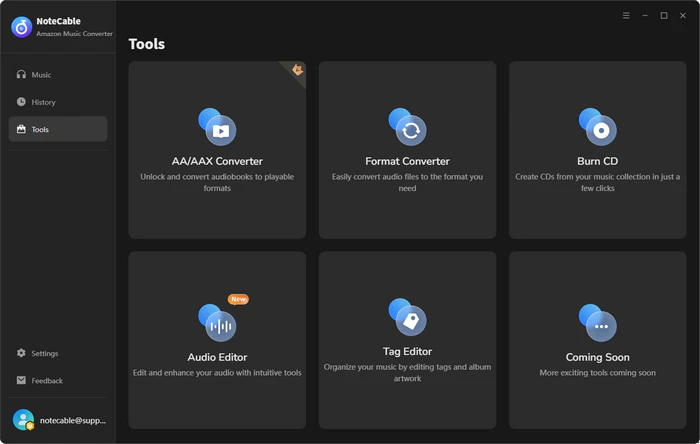Click the gear Settings icon
The width and height of the screenshot is (700, 444).
[21, 353]
